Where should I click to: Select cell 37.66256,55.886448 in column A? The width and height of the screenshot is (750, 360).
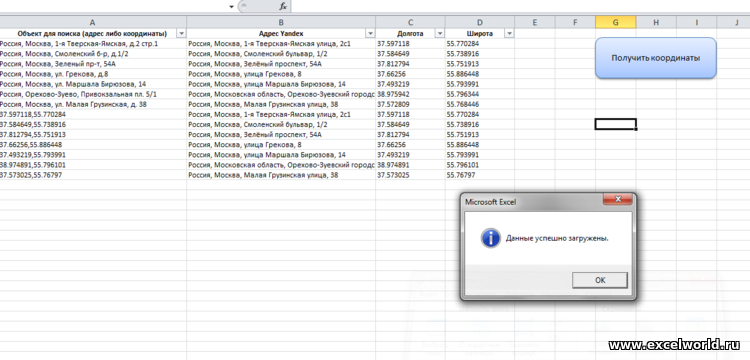click(x=93, y=144)
